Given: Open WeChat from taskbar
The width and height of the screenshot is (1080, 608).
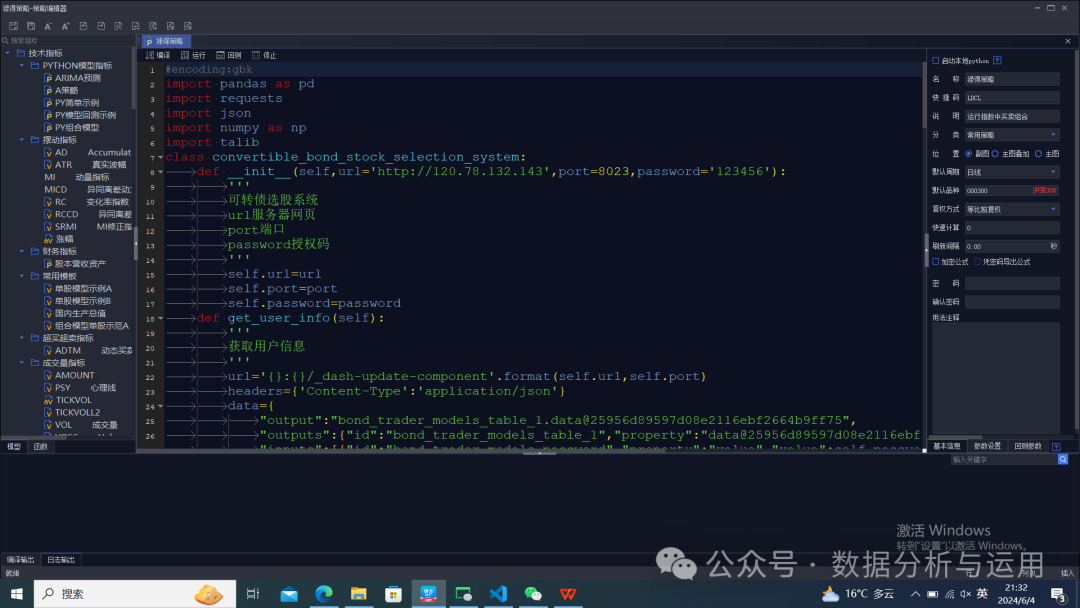Looking at the screenshot, I should click(x=533, y=594).
